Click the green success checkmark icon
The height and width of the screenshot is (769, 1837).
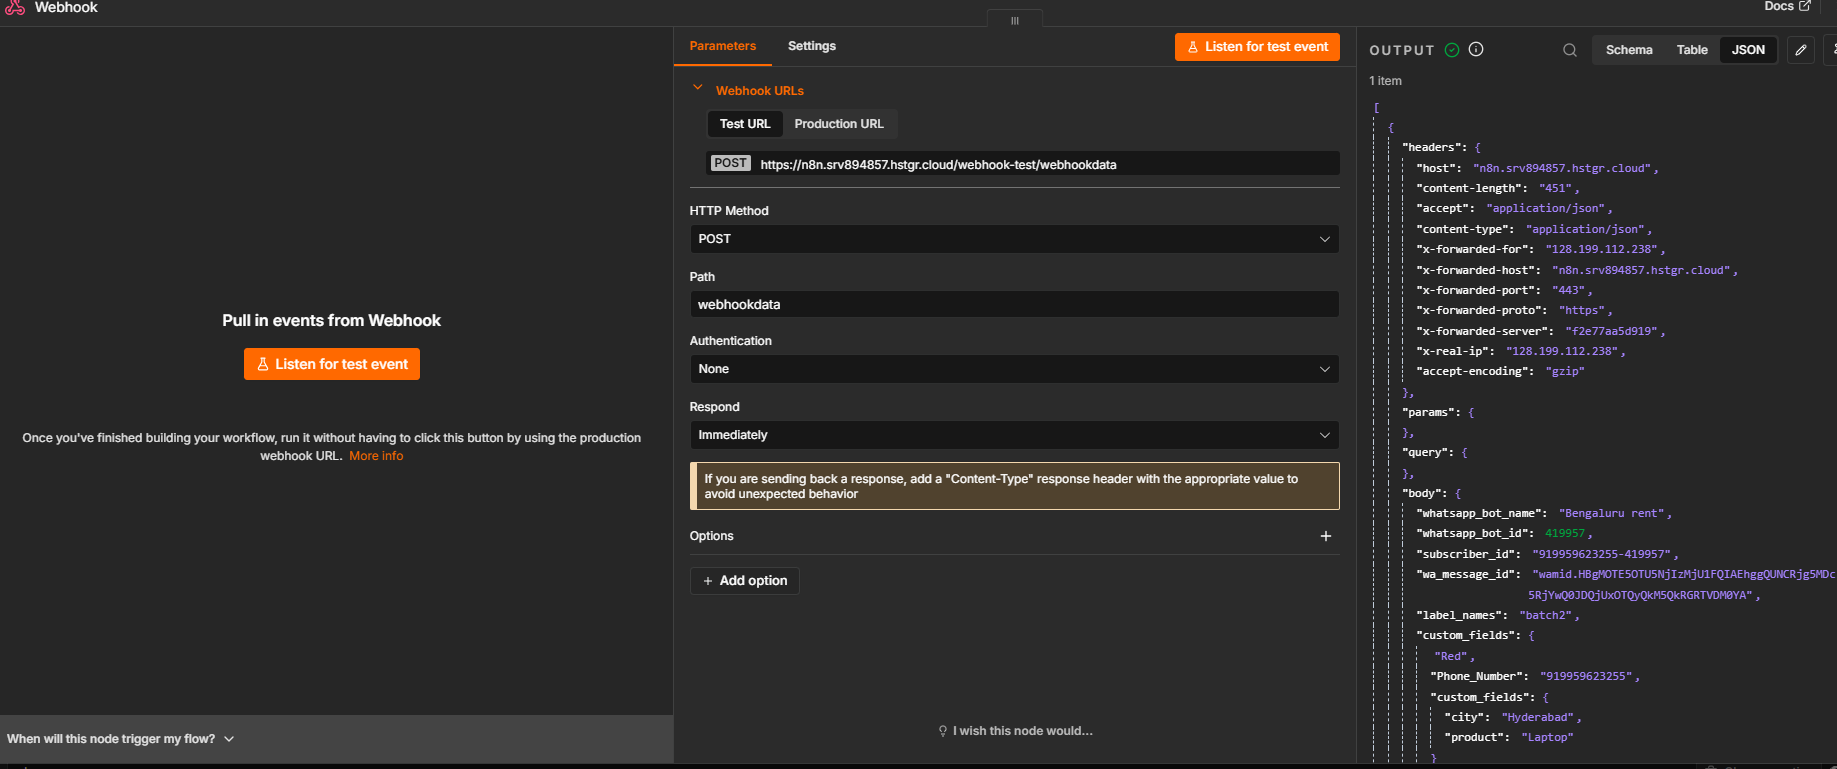click(x=1452, y=49)
